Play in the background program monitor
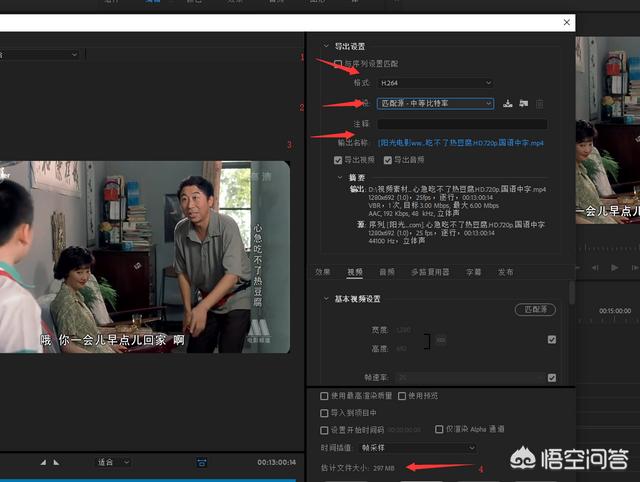This screenshot has width=640, height=482. pyautogui.click(x=614, y=268)
